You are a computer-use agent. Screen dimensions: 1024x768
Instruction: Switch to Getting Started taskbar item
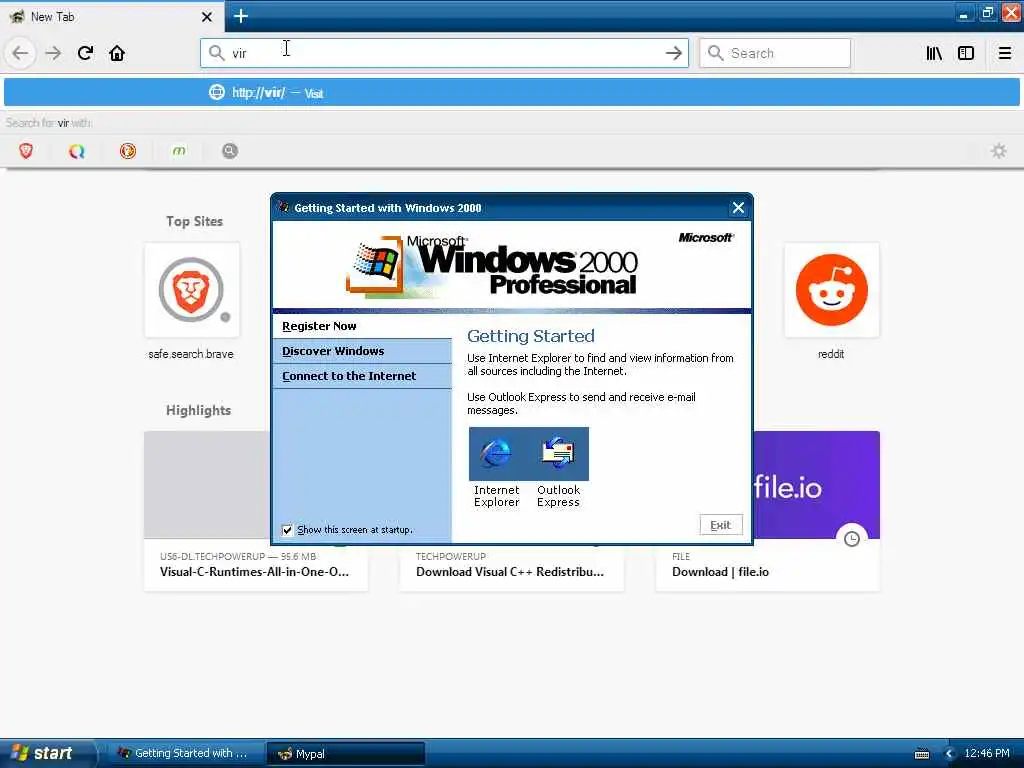point(185,754)
